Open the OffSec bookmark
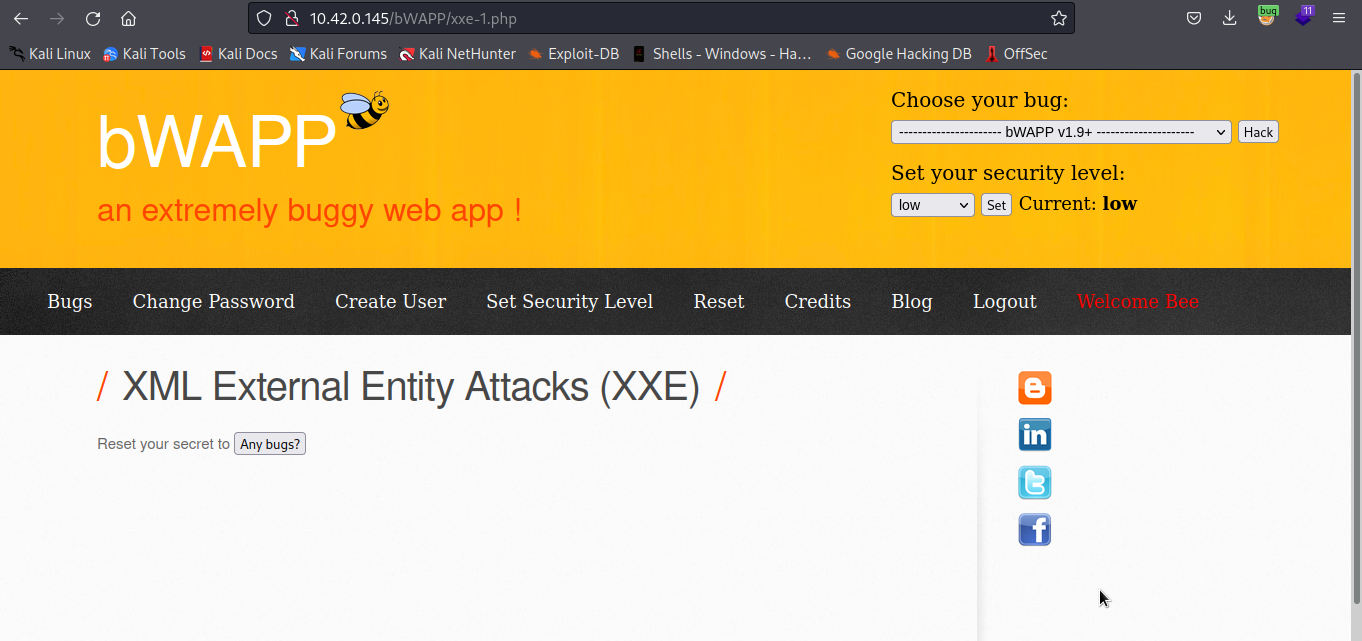 pos(1016,54)
